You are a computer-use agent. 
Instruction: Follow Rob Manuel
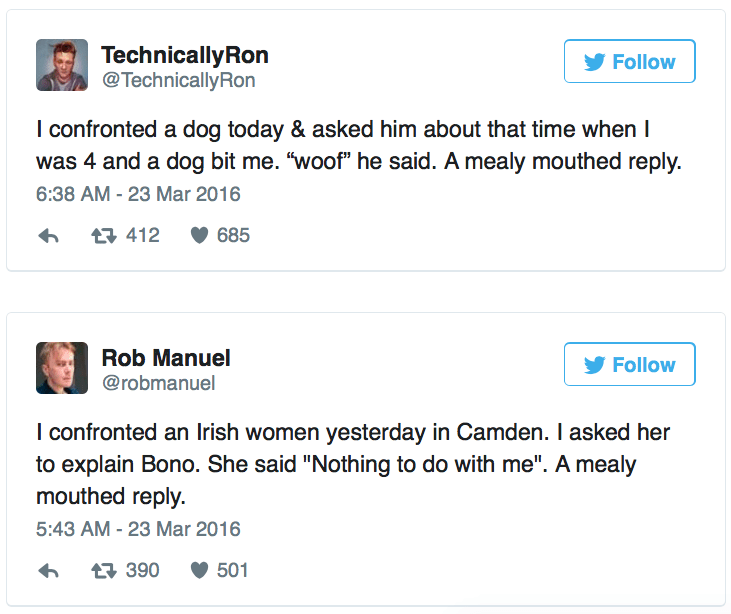click(629, 365)
